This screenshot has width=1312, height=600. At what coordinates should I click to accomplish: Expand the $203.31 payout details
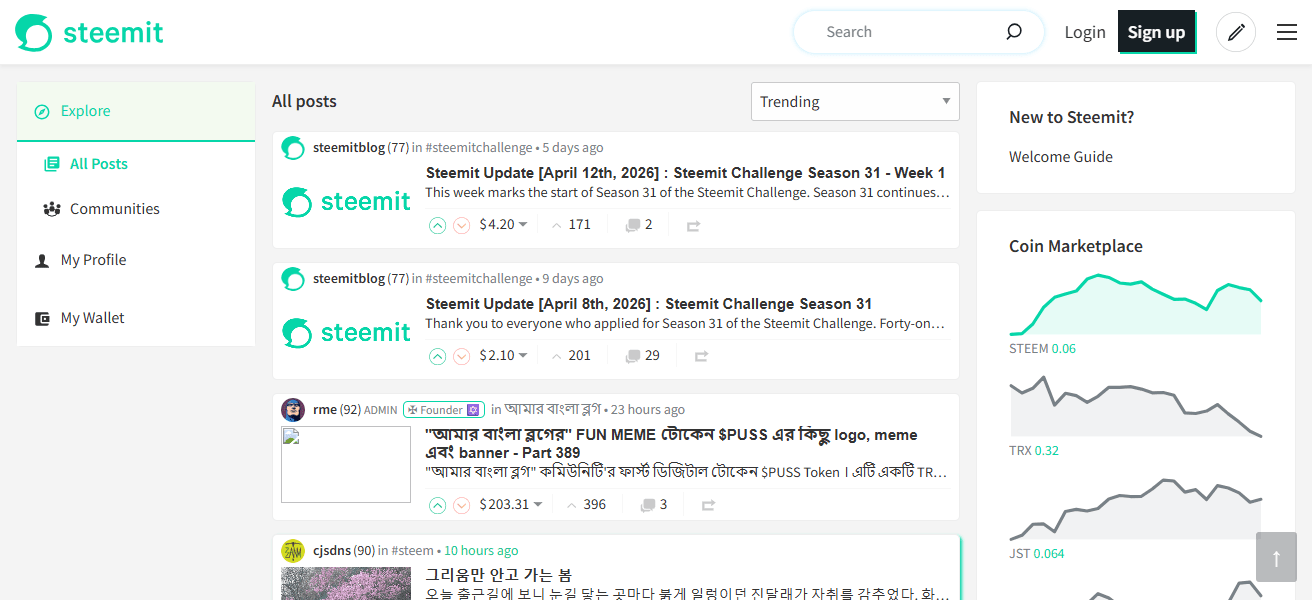coord(511,505)
